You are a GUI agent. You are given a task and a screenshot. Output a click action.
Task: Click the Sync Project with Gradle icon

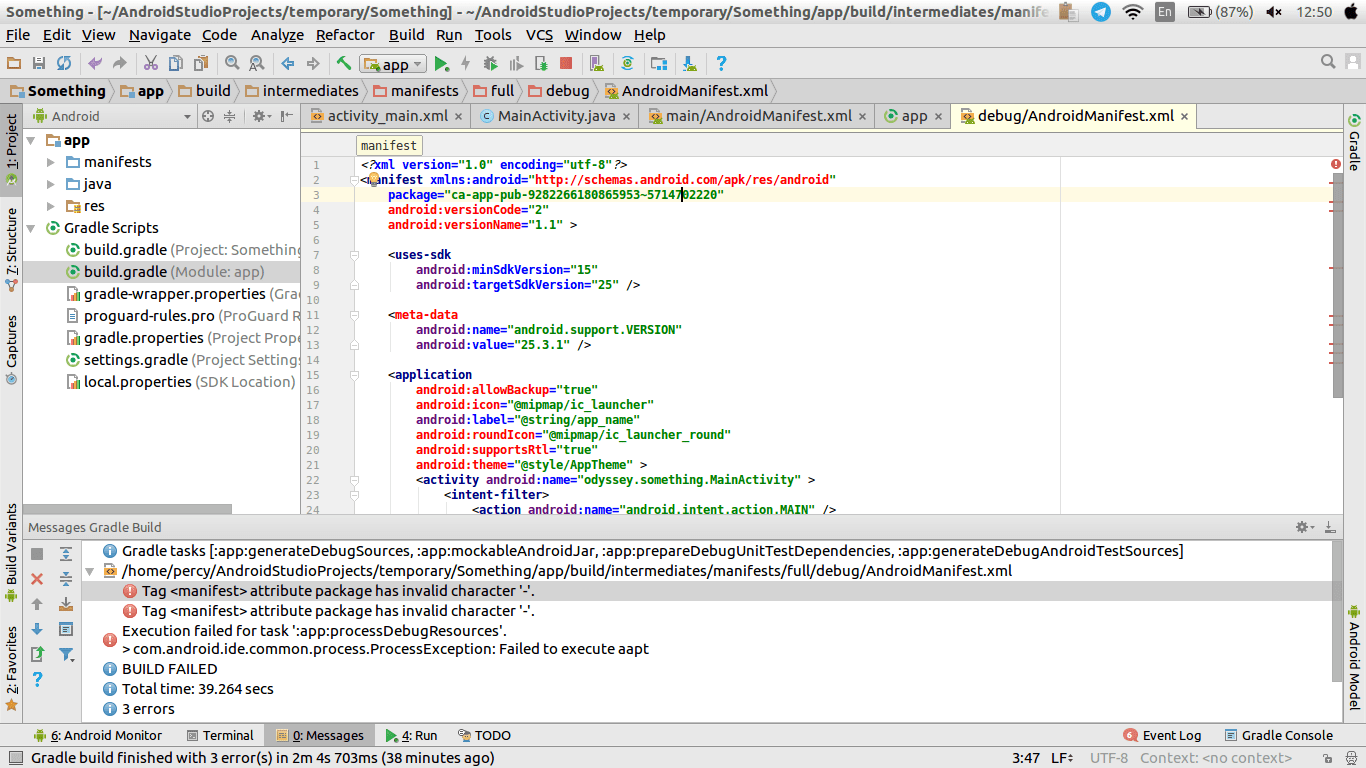point(627,63)
